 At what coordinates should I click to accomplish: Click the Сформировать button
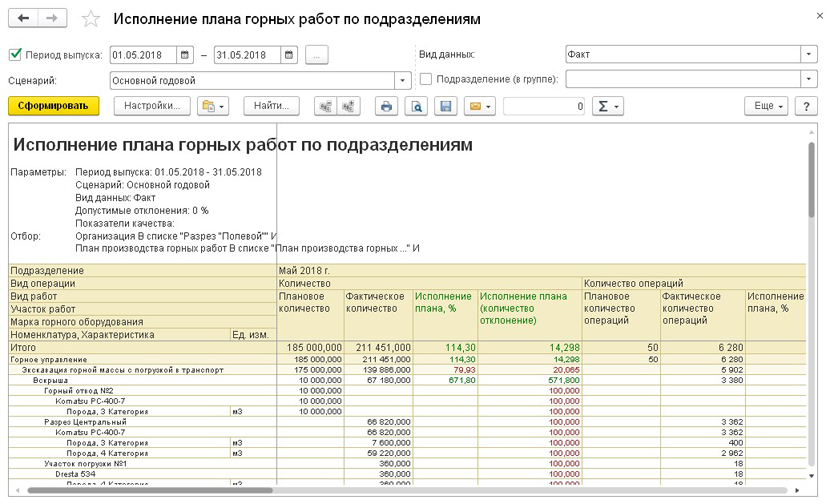(x=53, y=106)
